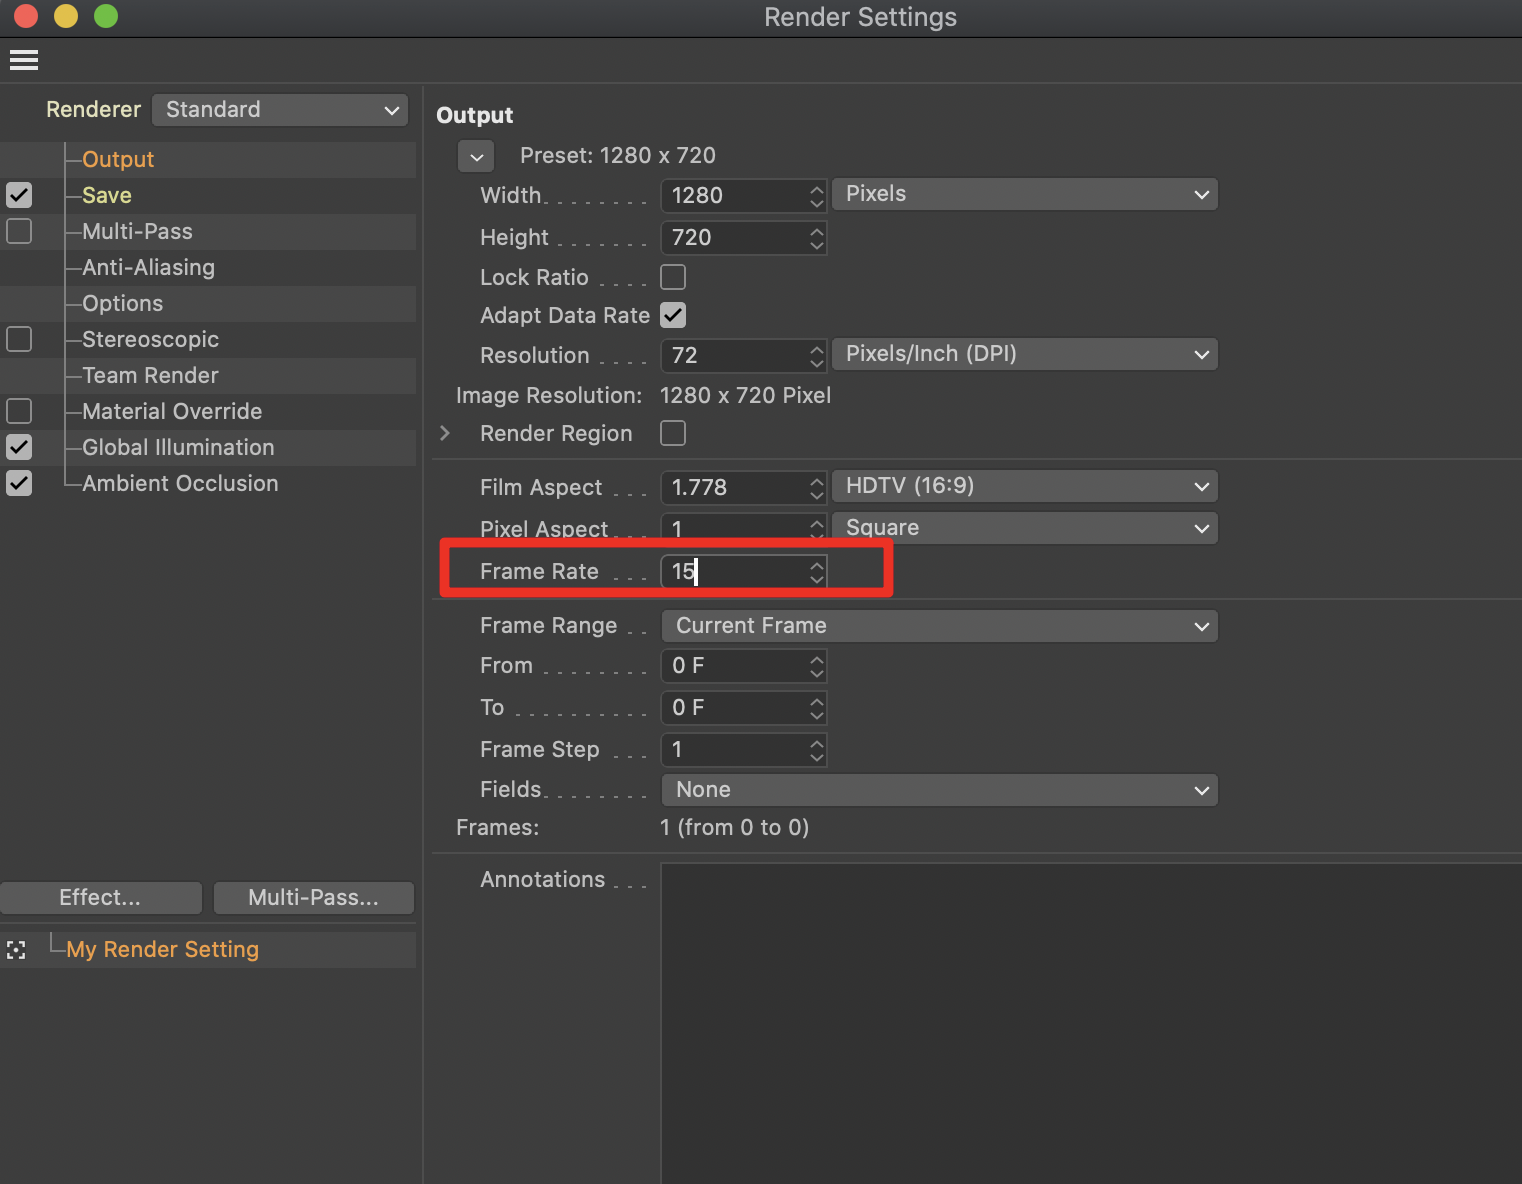Click the Frame Rate stepper arrows
This screenshot has height=1184, width=1522.
pos(817,572)
